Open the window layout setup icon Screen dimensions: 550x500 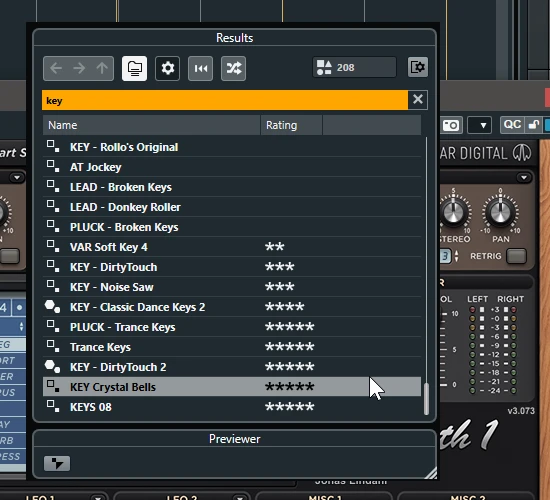(417, 67)
